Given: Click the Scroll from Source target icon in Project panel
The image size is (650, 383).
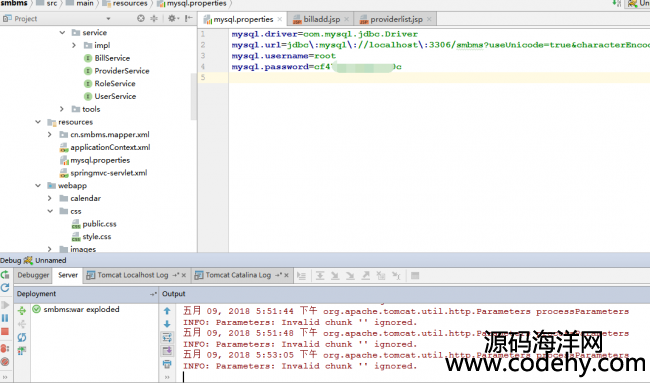Looking at the screenshot, I should 141,18.
